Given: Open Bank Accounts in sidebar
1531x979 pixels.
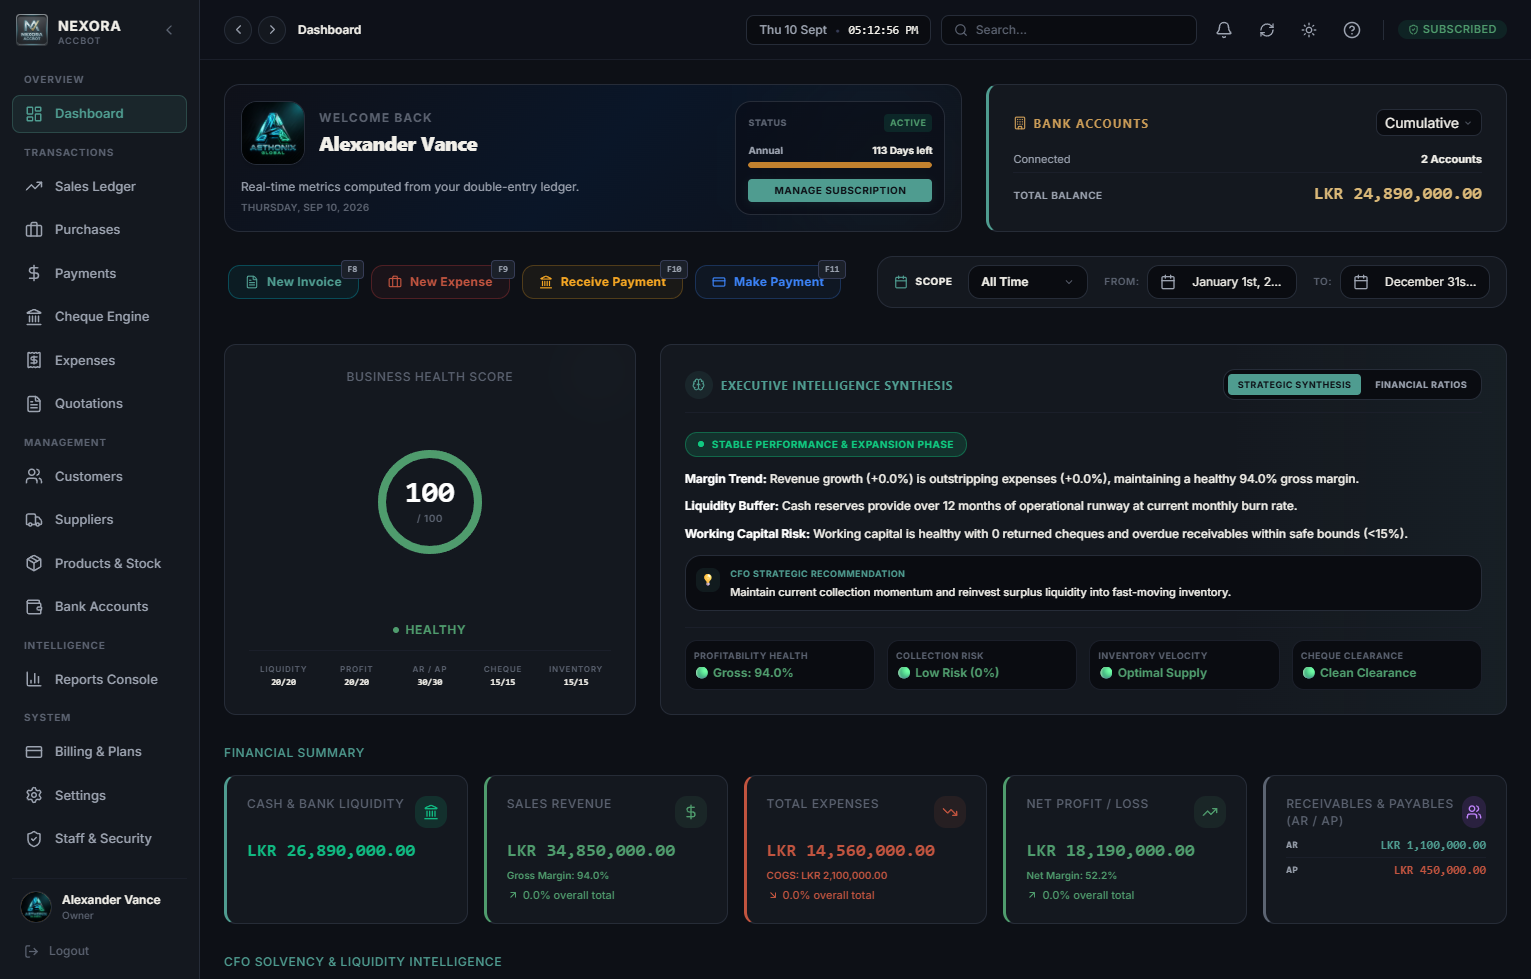Looking at the screenshot, I should pyautogui.click(x=99, y=607).
